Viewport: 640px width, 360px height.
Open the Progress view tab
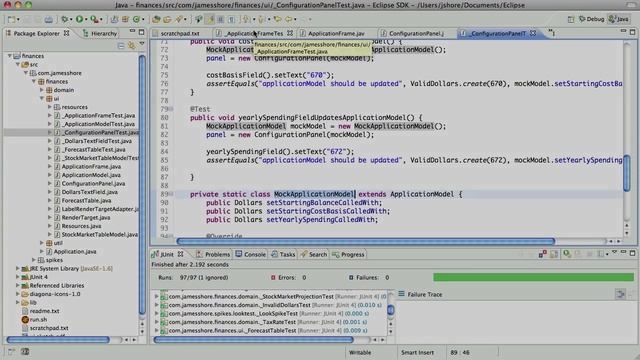[x=348, y=254]
